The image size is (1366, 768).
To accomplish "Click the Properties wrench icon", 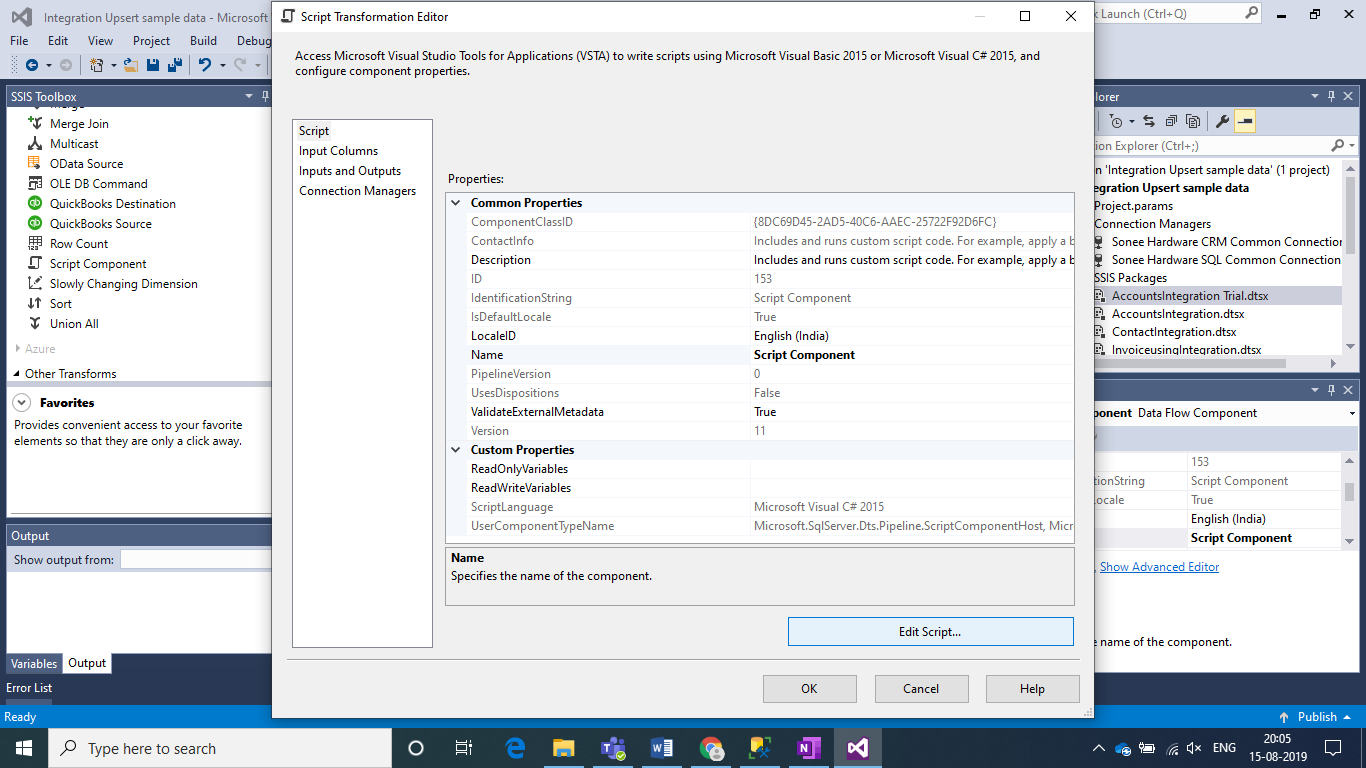I will (x=1222, y=121).
